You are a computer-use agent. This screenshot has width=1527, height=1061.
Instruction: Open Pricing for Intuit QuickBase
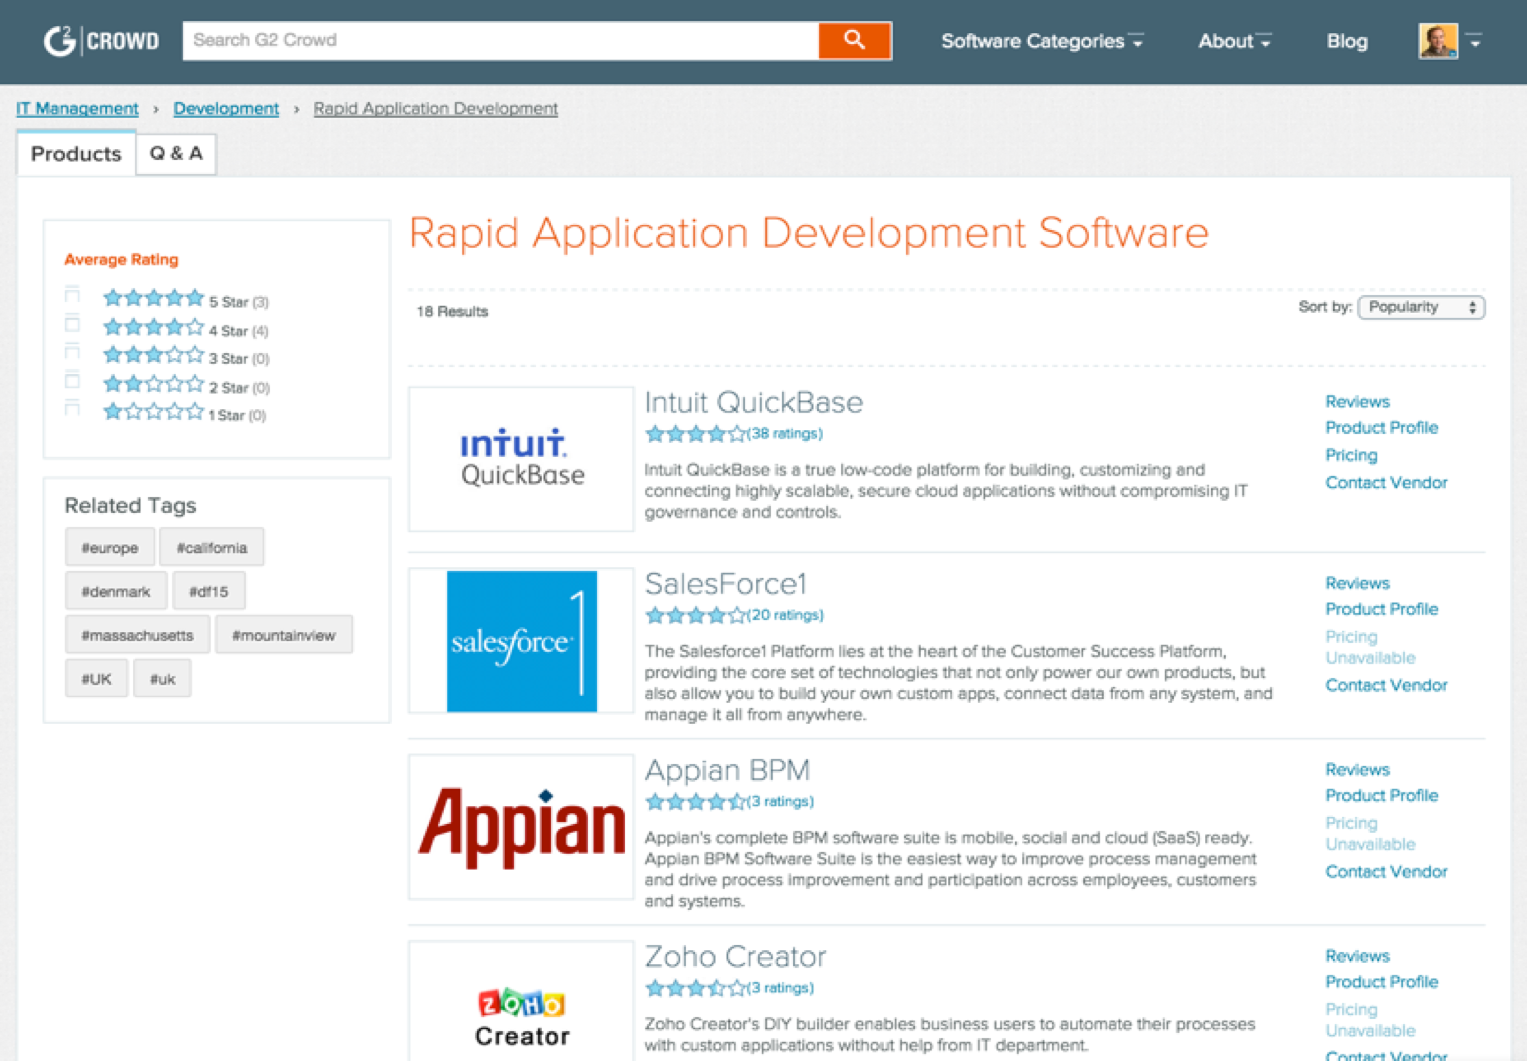[x=1351, y=455]
